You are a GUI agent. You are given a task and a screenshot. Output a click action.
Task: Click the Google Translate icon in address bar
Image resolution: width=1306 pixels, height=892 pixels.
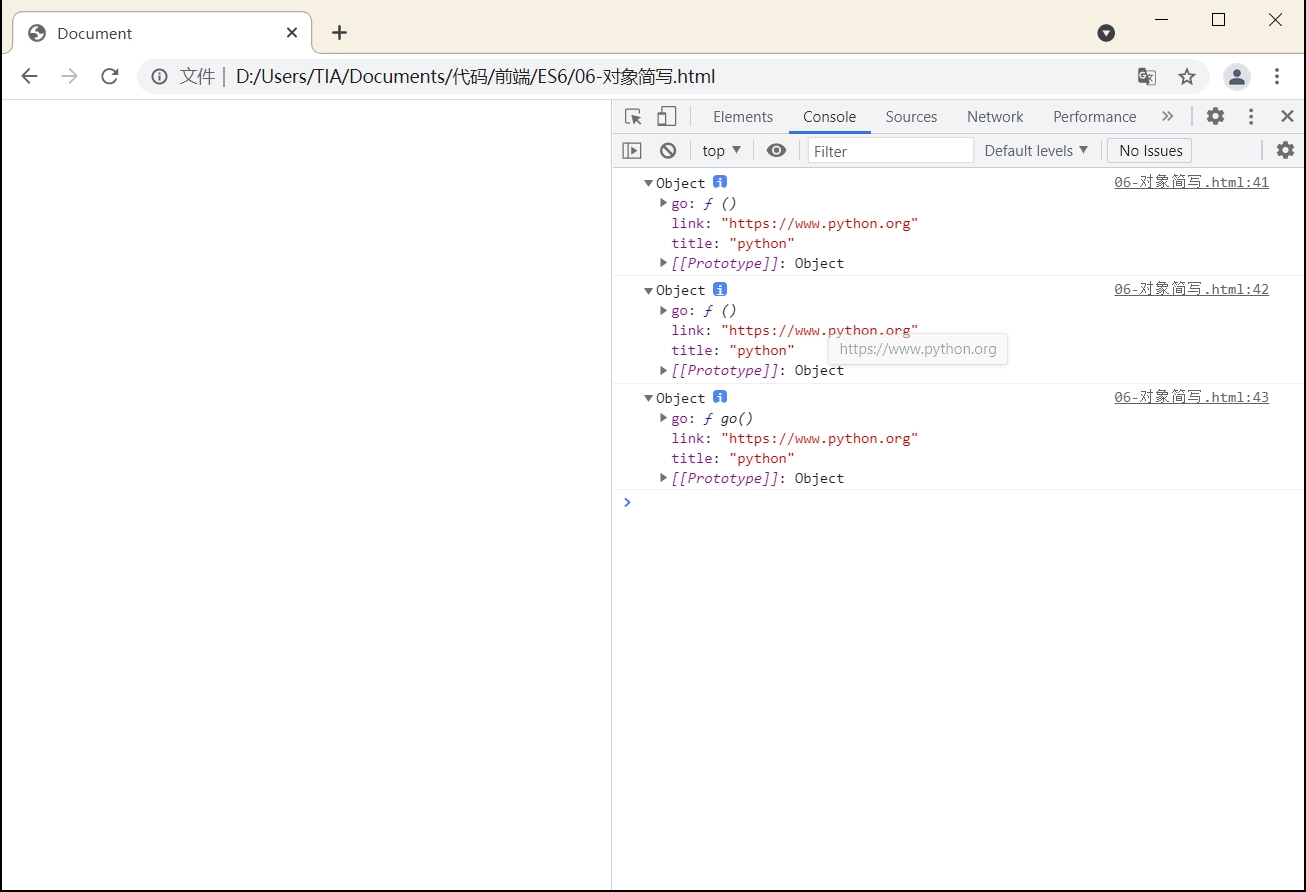coord(1147,77)
